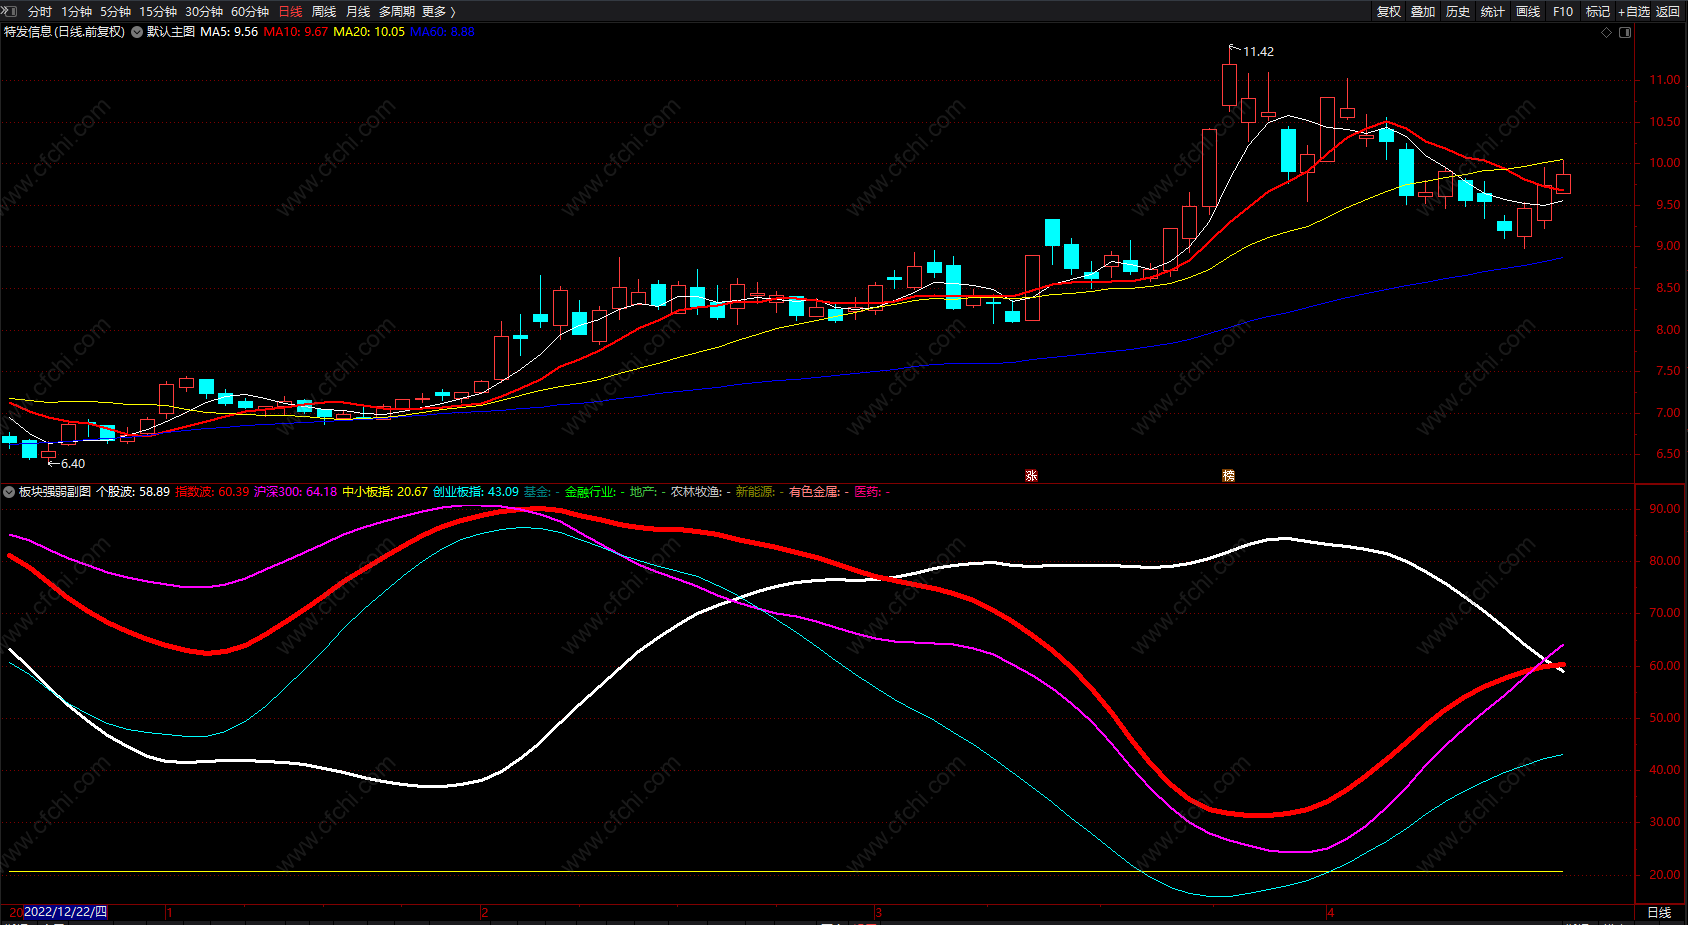Select the 1分钟 period
1688x925 pixels.
click(x=76, y=12)
